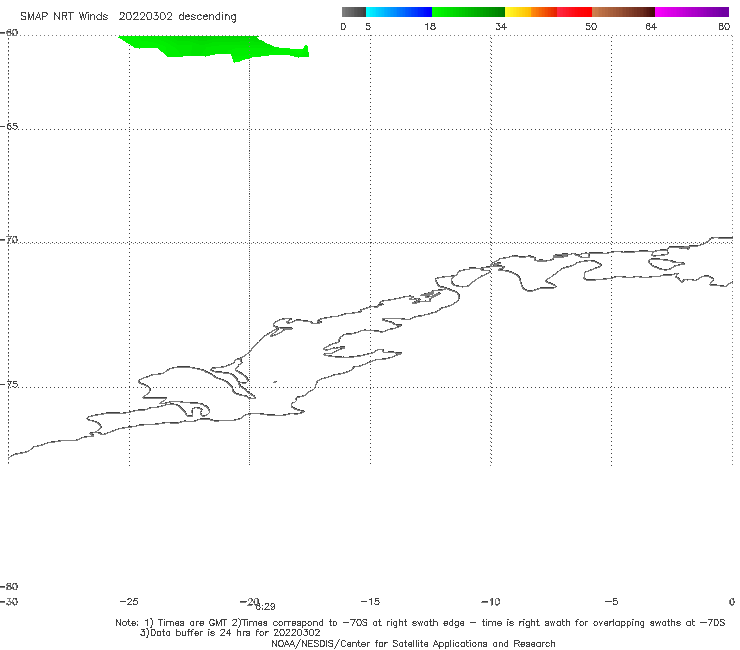
Task: Click the longitude label '-25'
Action: [x=129, y=601]
